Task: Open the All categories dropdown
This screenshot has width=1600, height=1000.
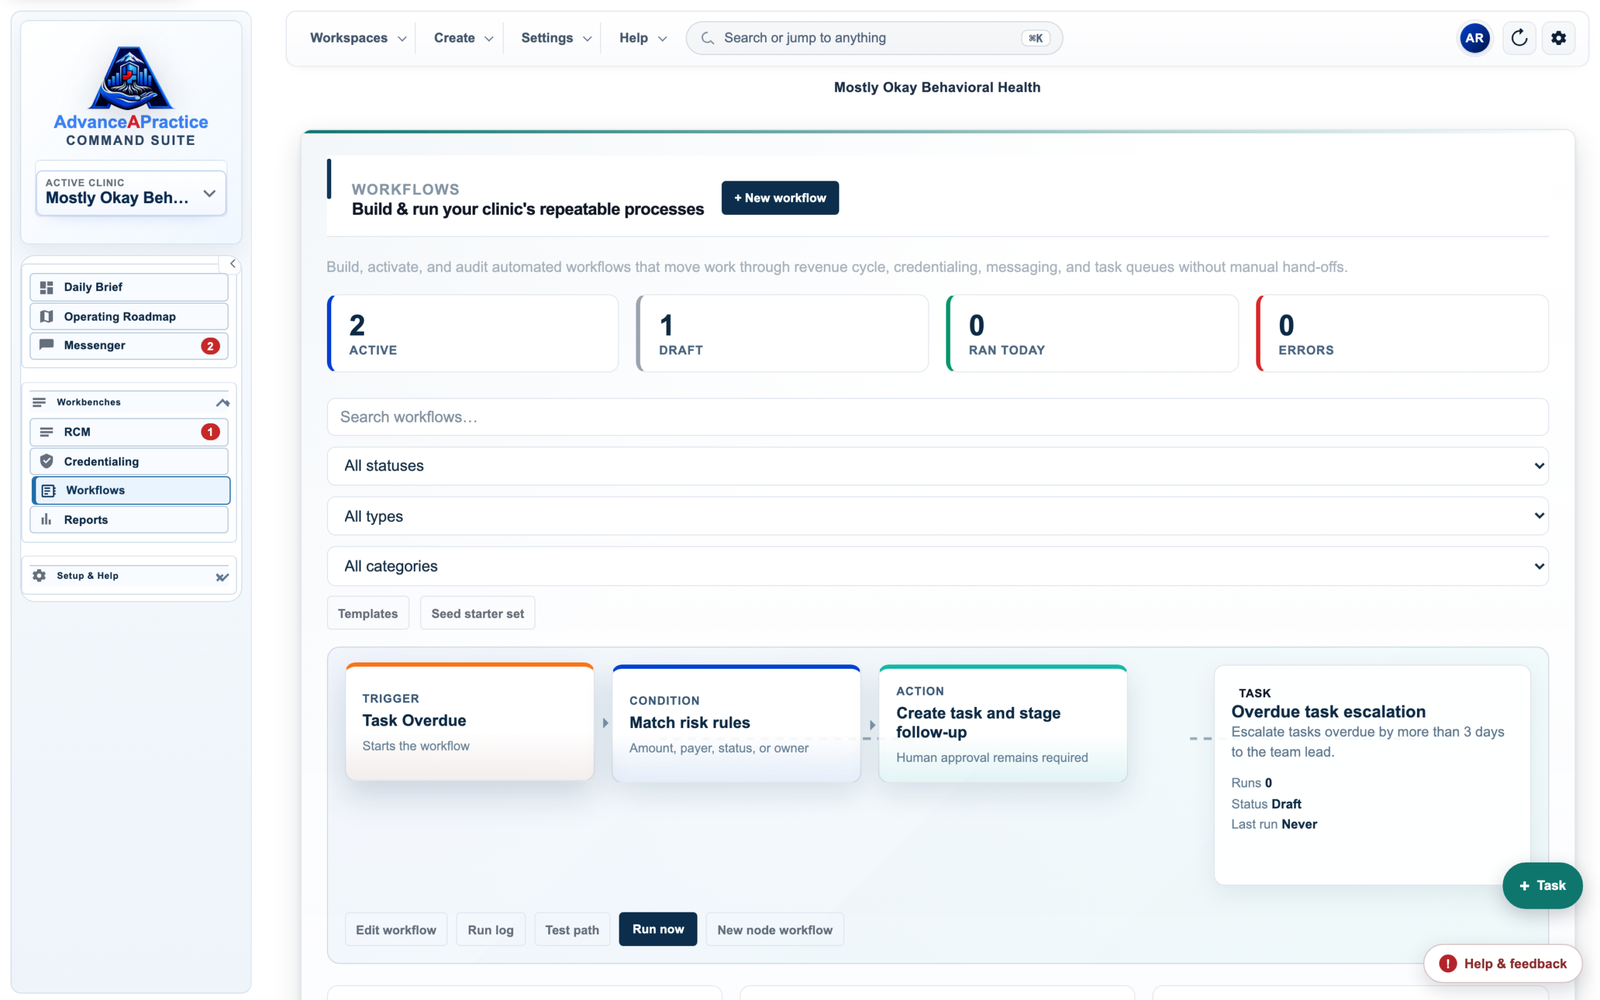Action: [x=937, y=566]
